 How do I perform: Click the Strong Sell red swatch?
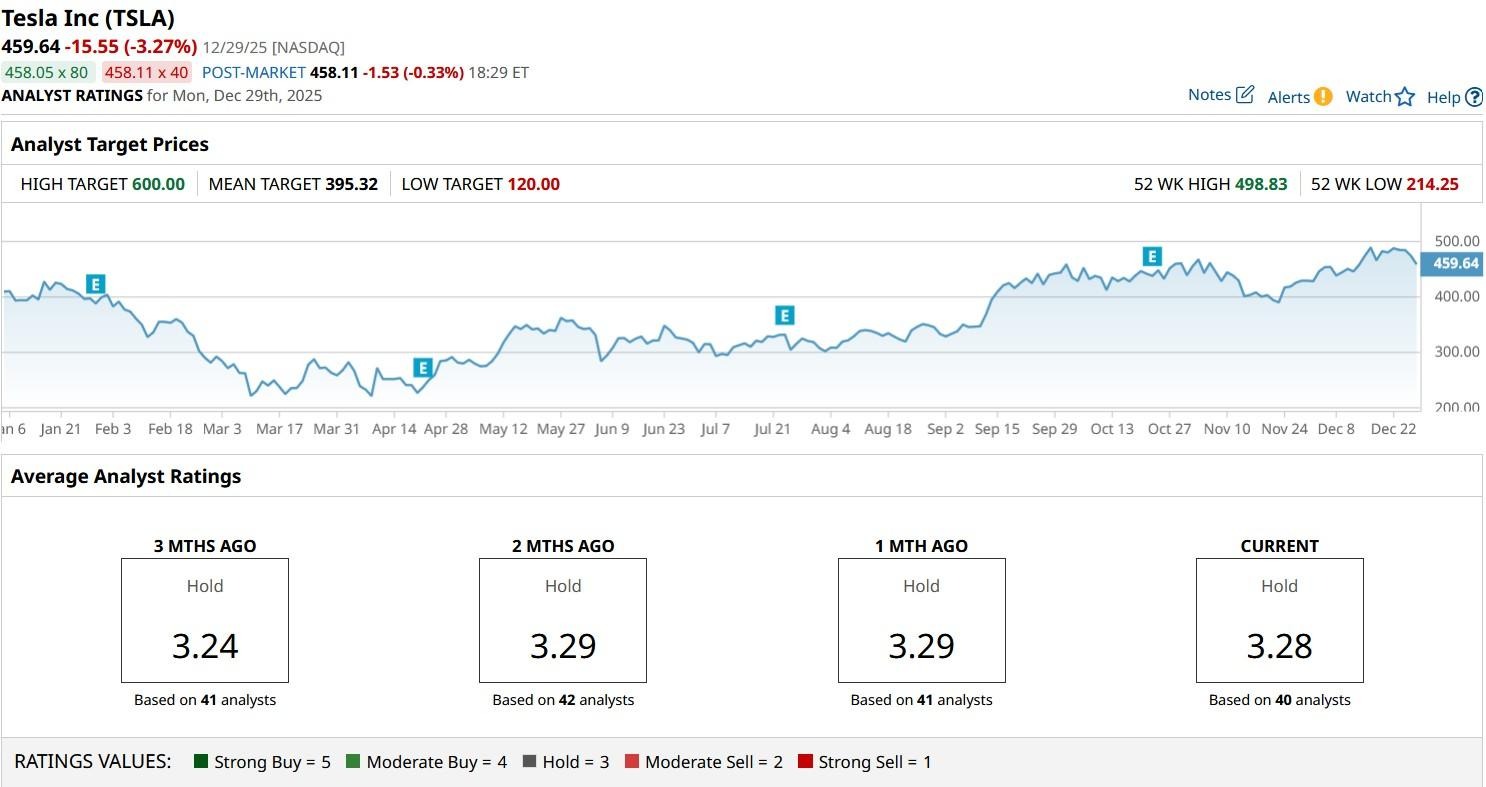805,762
